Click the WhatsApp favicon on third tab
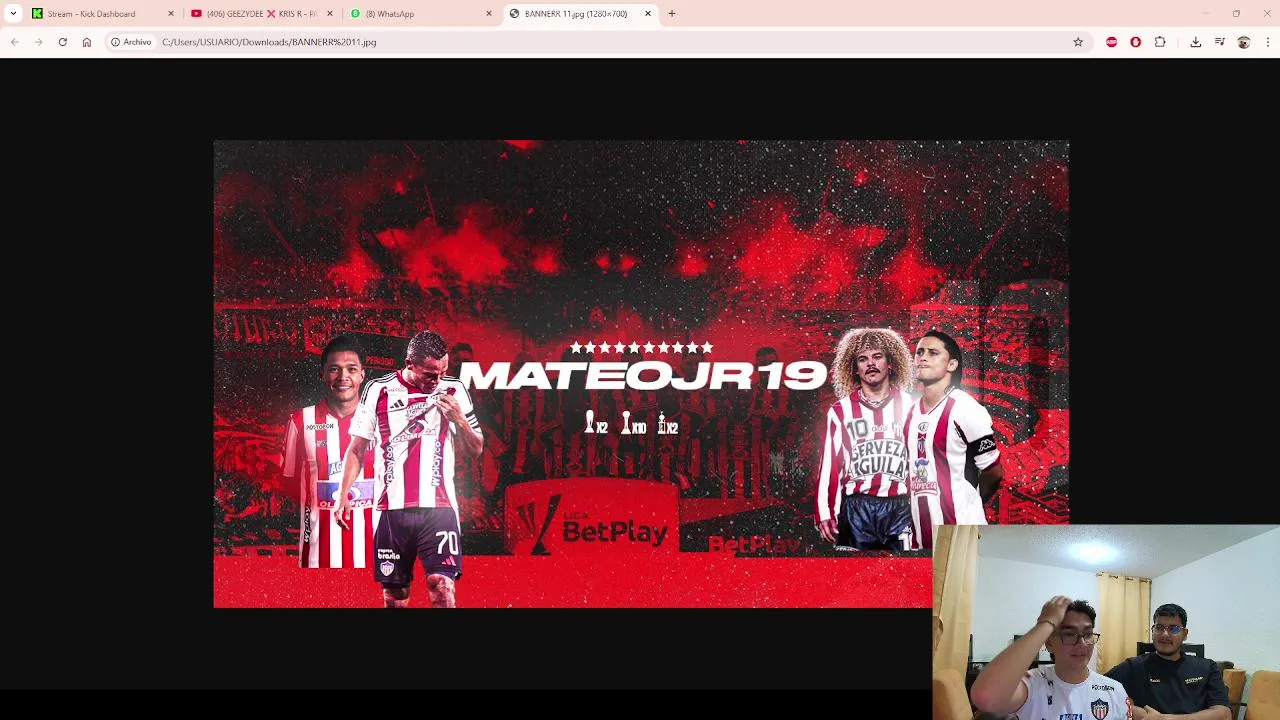The width and height of the screenshot is (1280, 720). (x=355, y=14)
